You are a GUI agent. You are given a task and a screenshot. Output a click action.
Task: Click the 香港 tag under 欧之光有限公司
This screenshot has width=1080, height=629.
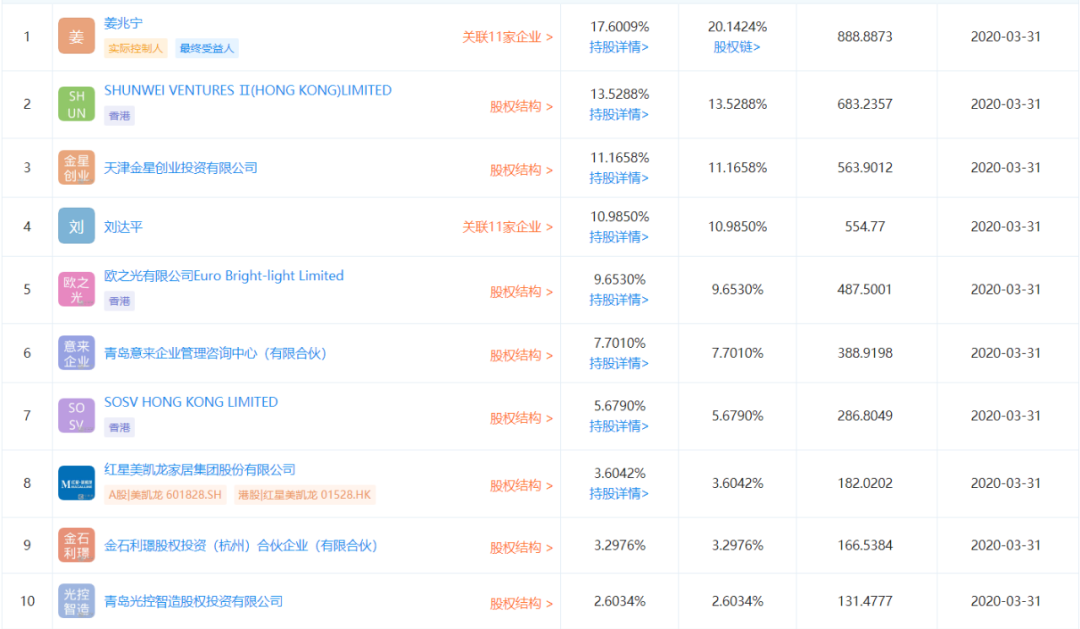pos(119,300)
